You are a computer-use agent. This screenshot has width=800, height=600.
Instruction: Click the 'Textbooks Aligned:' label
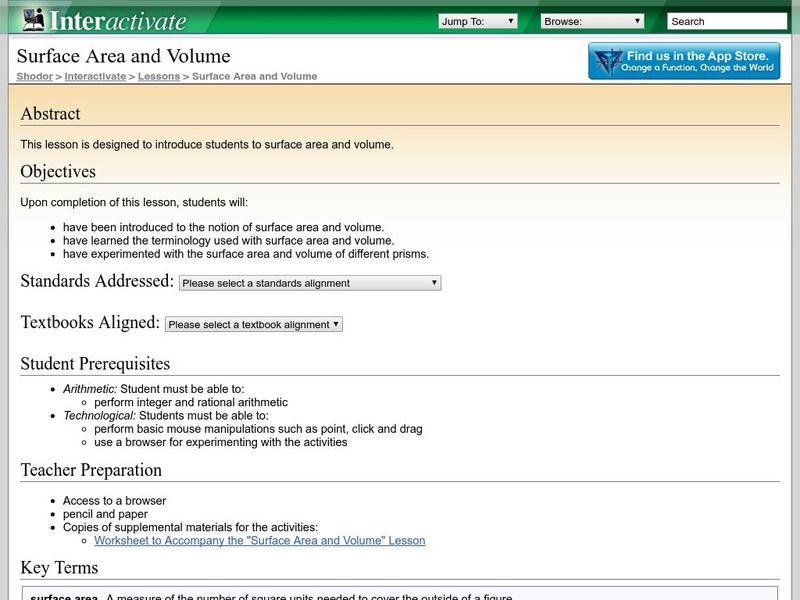tap(90, 323)
